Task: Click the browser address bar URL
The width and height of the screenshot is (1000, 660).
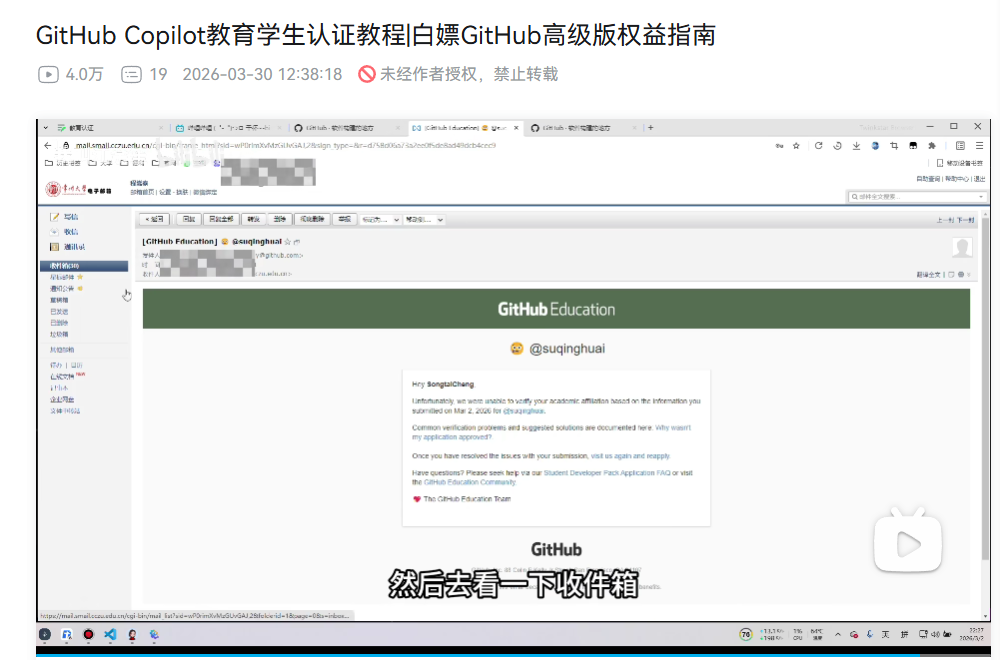Action: [x=285, y=145]
